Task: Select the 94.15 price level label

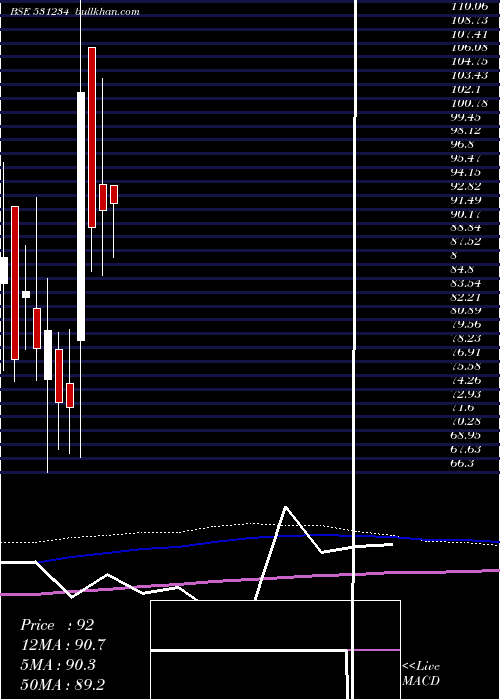Action: [x=466, y=172]
